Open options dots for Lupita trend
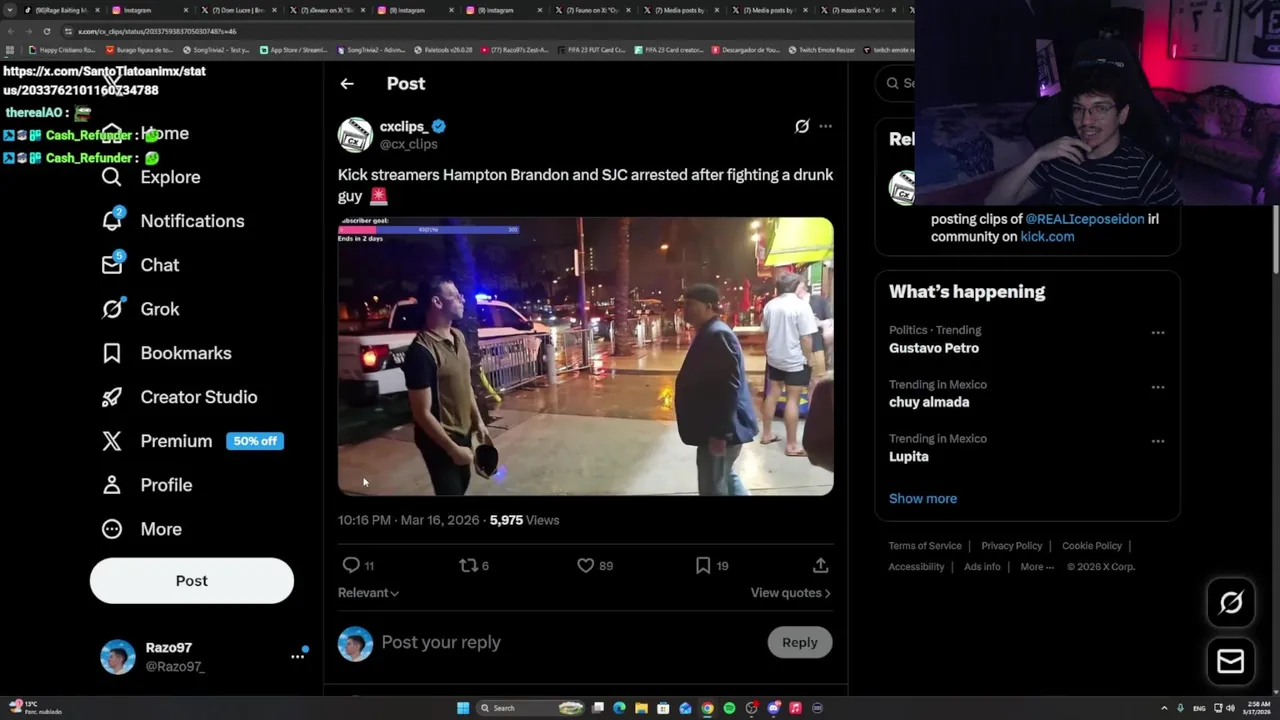1280x720 pixels. point(1158,441)
